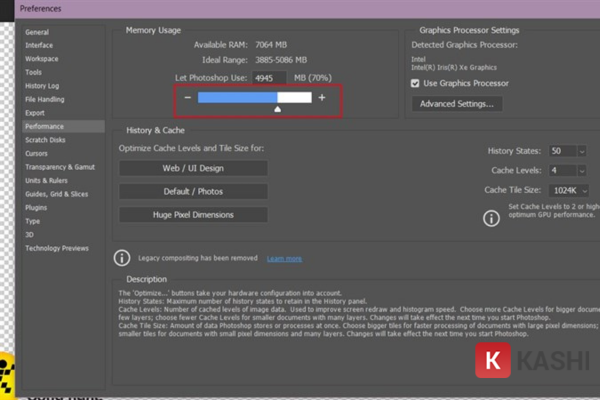Click the plus icon beside memory slider
The height and width of the screenshot is (400, 600).
click(x=321, y=98)
